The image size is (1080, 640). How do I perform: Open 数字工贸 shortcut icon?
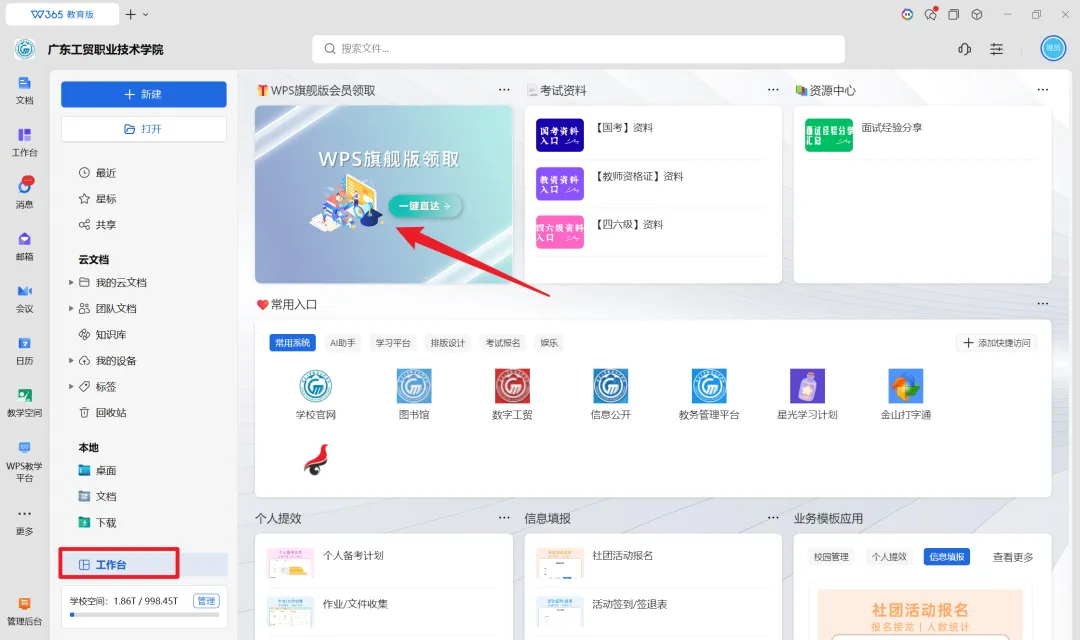[512, 386]
